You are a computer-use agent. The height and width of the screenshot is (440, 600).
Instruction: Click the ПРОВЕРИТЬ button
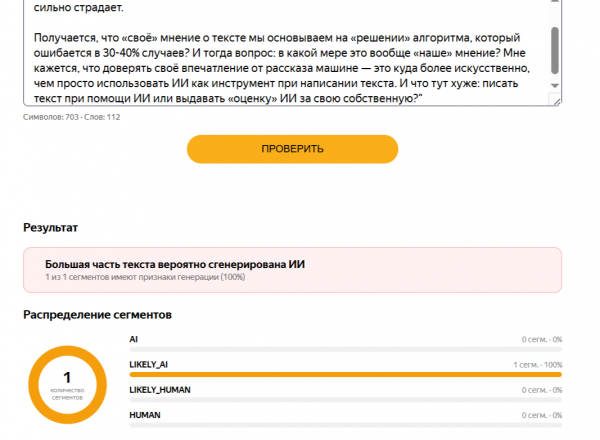(x=292, y=149)
